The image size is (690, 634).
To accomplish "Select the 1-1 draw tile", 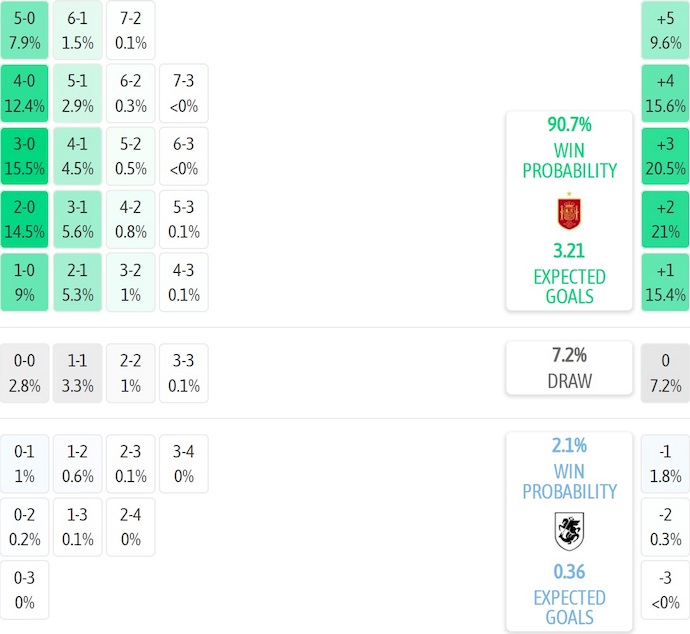I will coord(78,373).
